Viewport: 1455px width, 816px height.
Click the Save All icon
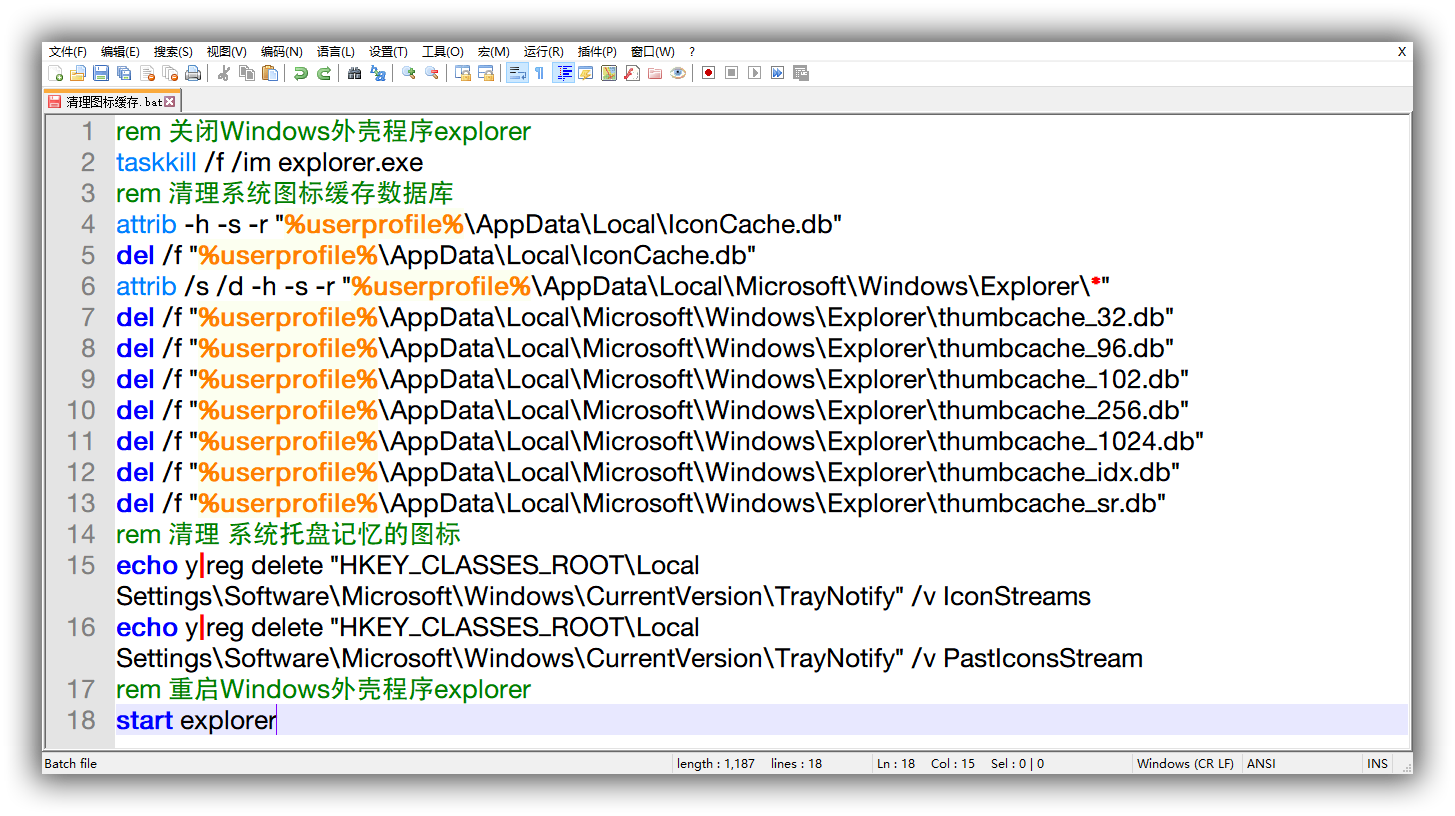tap(124, 73)
